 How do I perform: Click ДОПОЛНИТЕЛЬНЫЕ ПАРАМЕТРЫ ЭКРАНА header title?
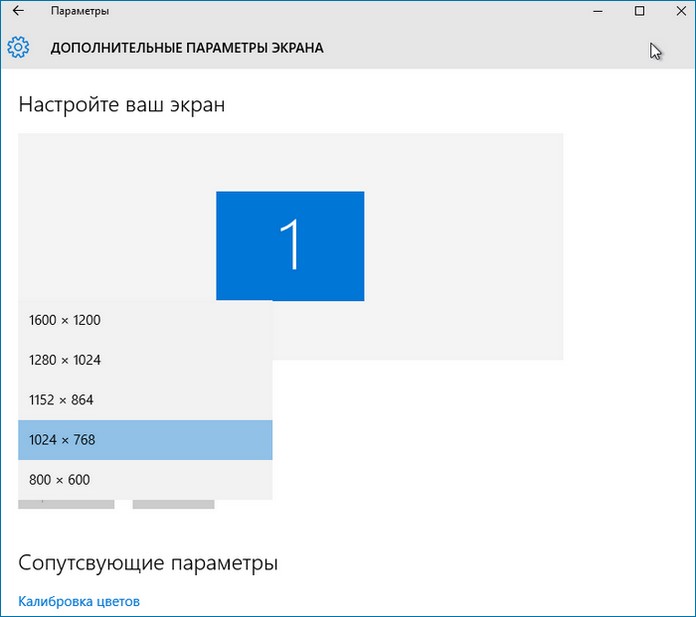(x=187, y=48)
